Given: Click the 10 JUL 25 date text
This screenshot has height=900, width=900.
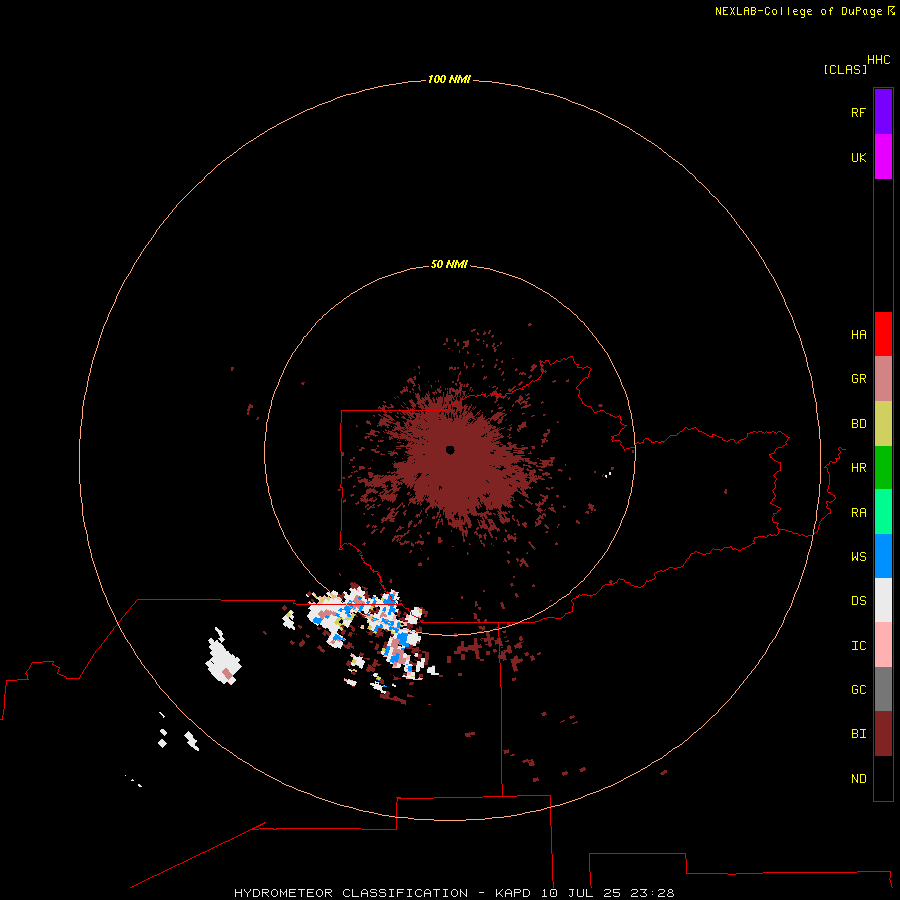Looking at the screenshot, I should coord(581,893).
